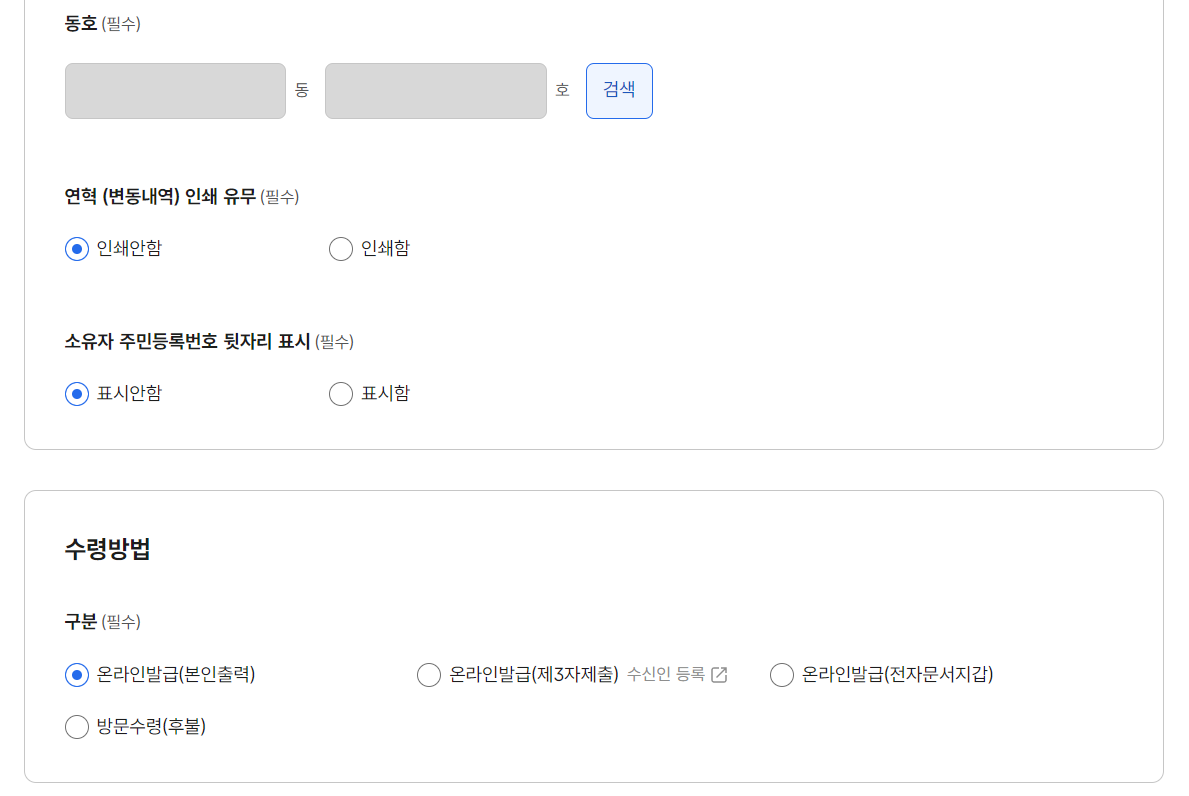Pick 방문수령(후불) as receiving method
The width and height of the screenshot is (1189, 796).
point(76,726)
